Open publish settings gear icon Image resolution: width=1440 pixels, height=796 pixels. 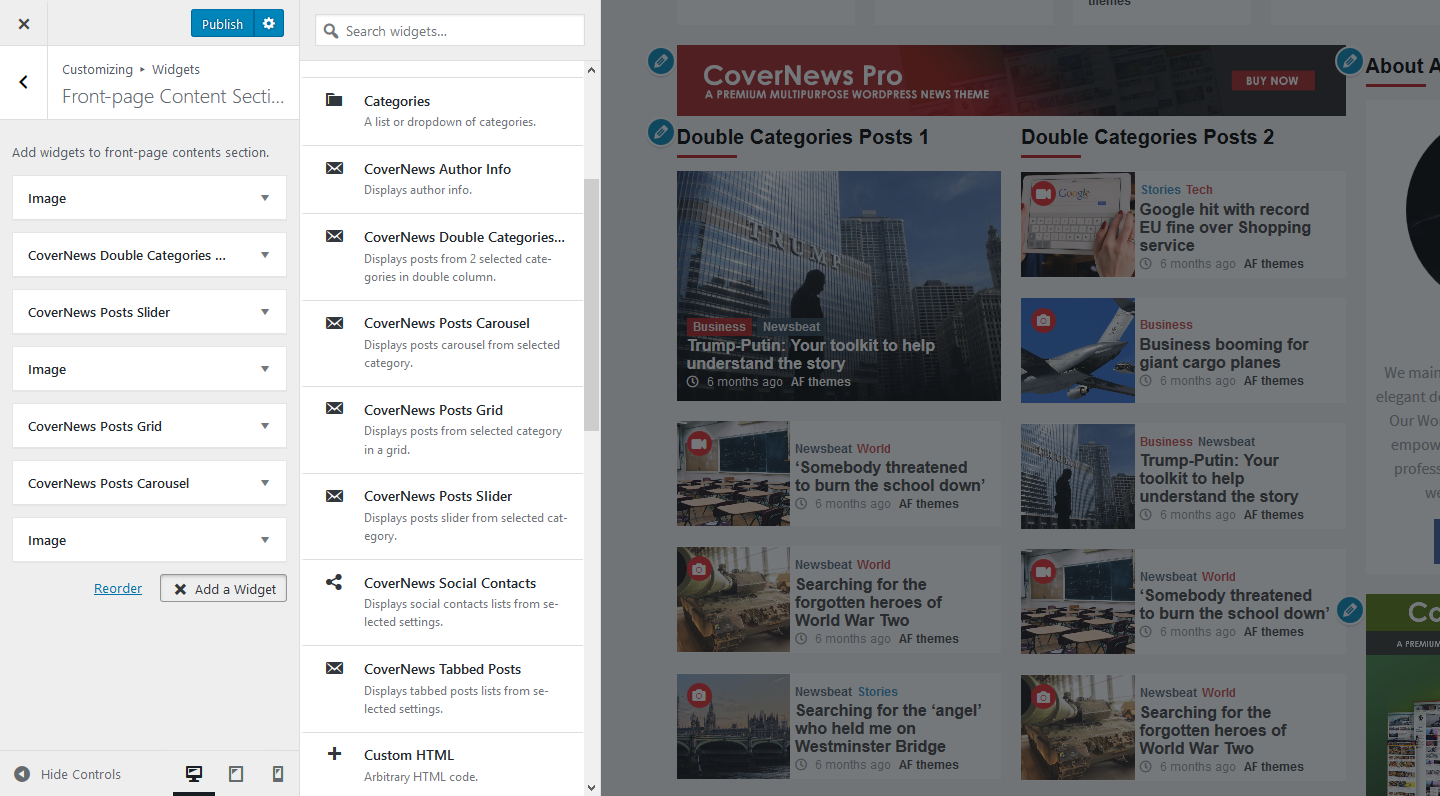pyautogui.click(x=269, y=23)
